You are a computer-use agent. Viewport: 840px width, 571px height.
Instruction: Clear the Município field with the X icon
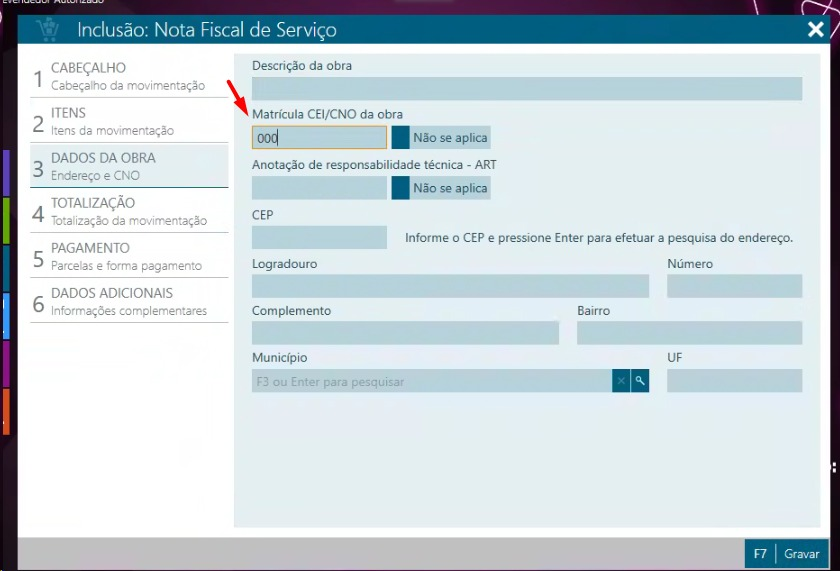click(621, 381)
